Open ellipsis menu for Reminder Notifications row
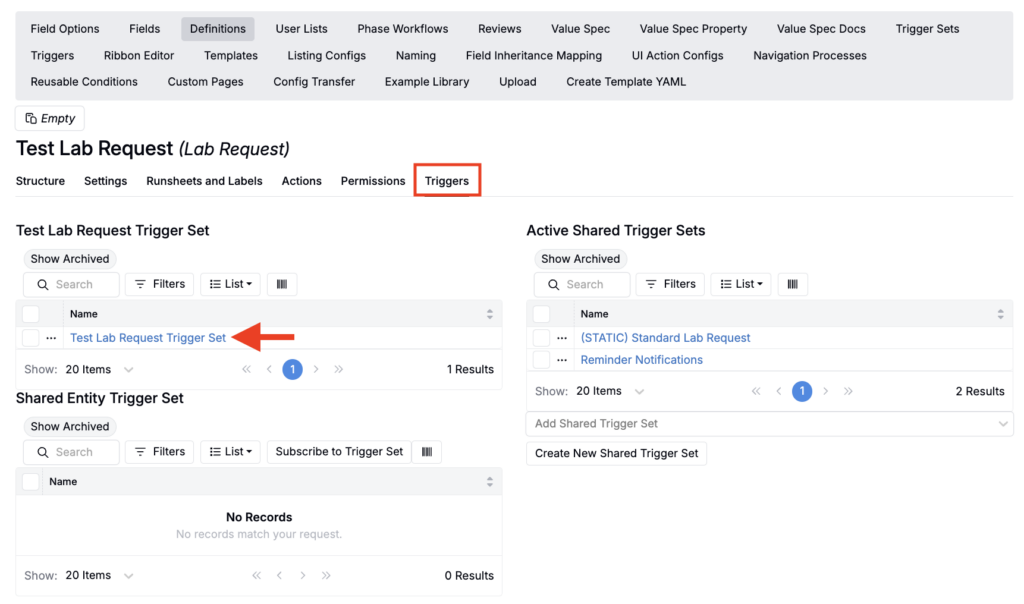The image size is (1024, 604). tap(562, 360)
